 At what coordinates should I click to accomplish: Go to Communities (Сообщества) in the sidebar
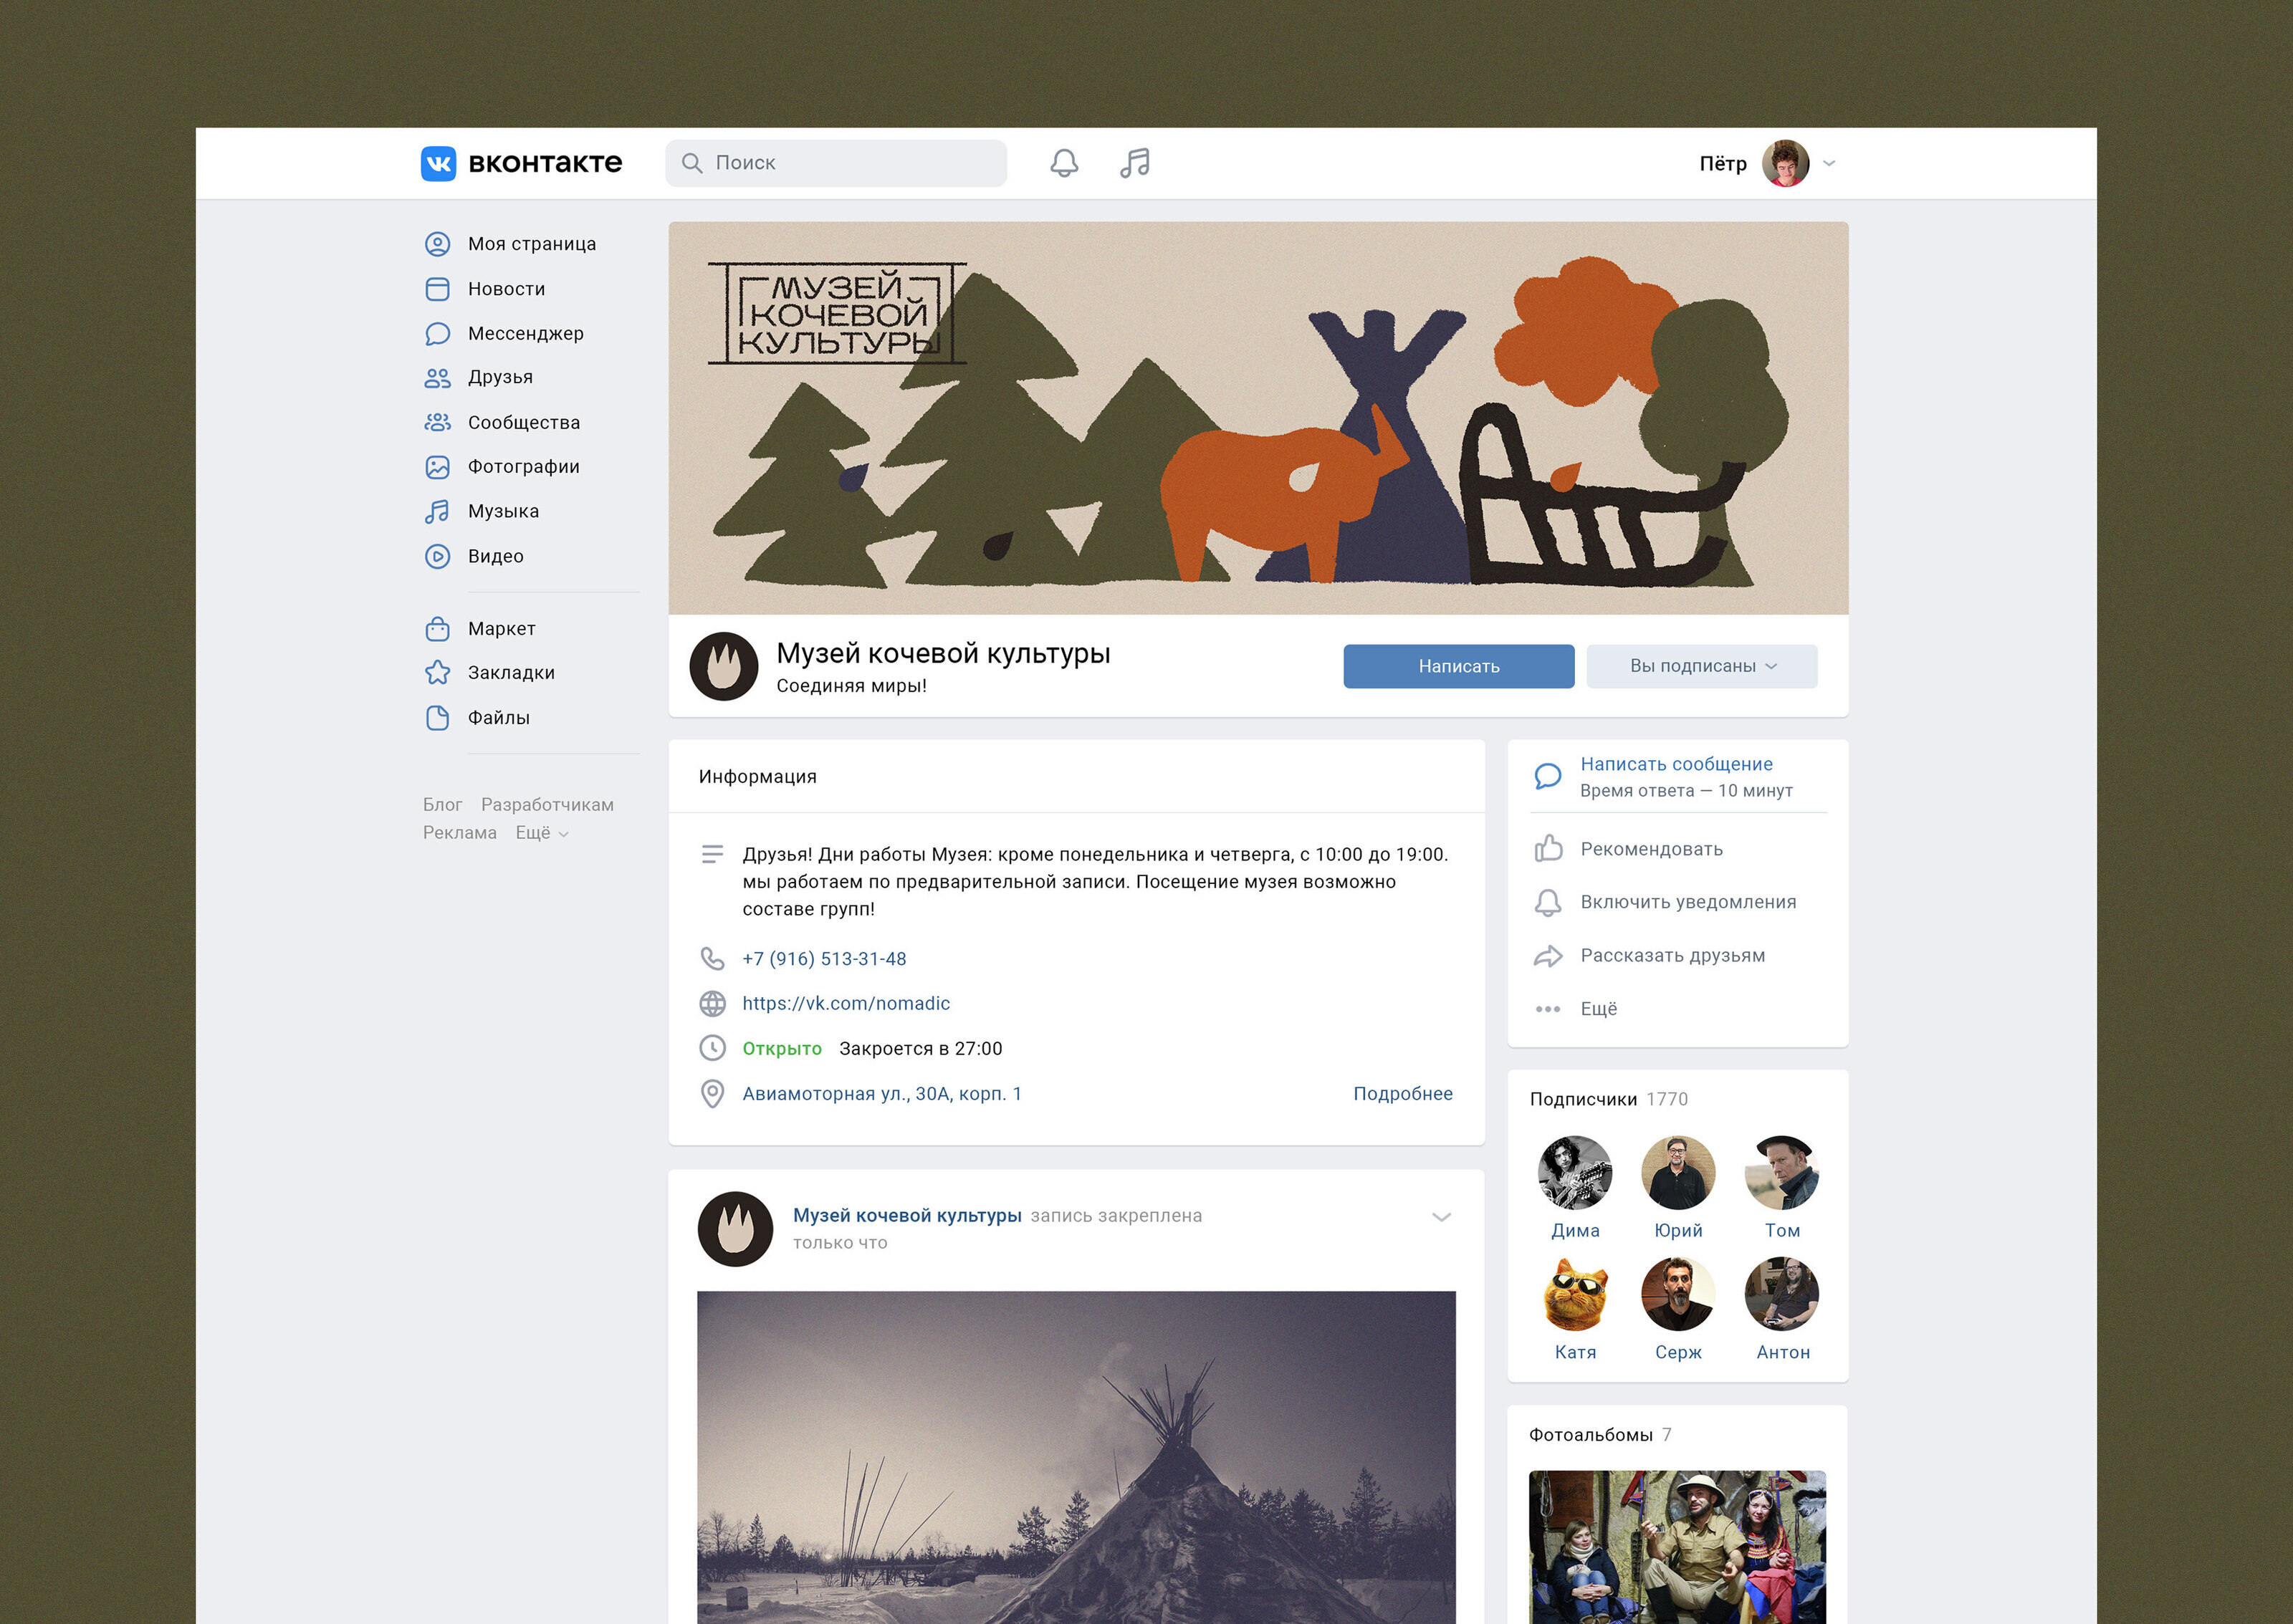(522, 422)
